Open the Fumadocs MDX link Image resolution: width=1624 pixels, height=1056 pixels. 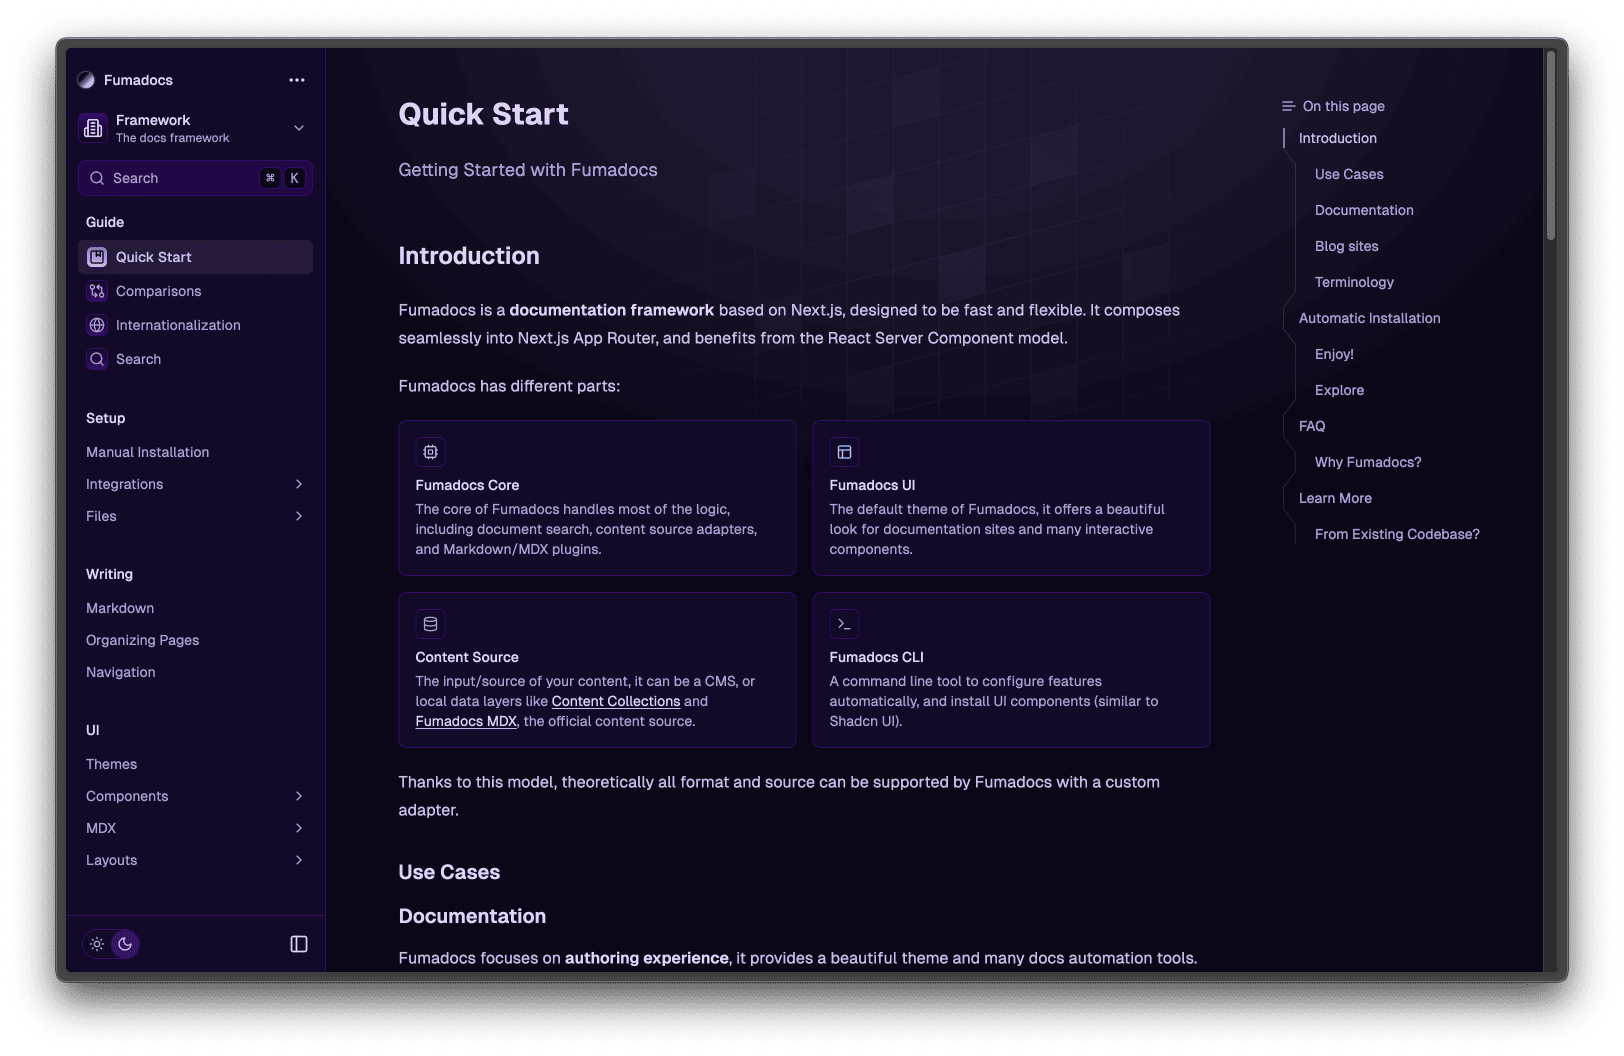466,721
